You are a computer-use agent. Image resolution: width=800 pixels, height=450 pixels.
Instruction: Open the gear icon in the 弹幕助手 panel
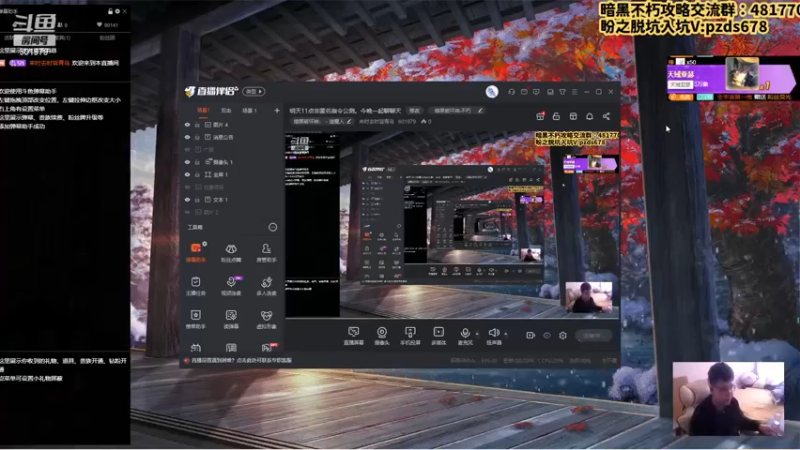click(117, 11)
